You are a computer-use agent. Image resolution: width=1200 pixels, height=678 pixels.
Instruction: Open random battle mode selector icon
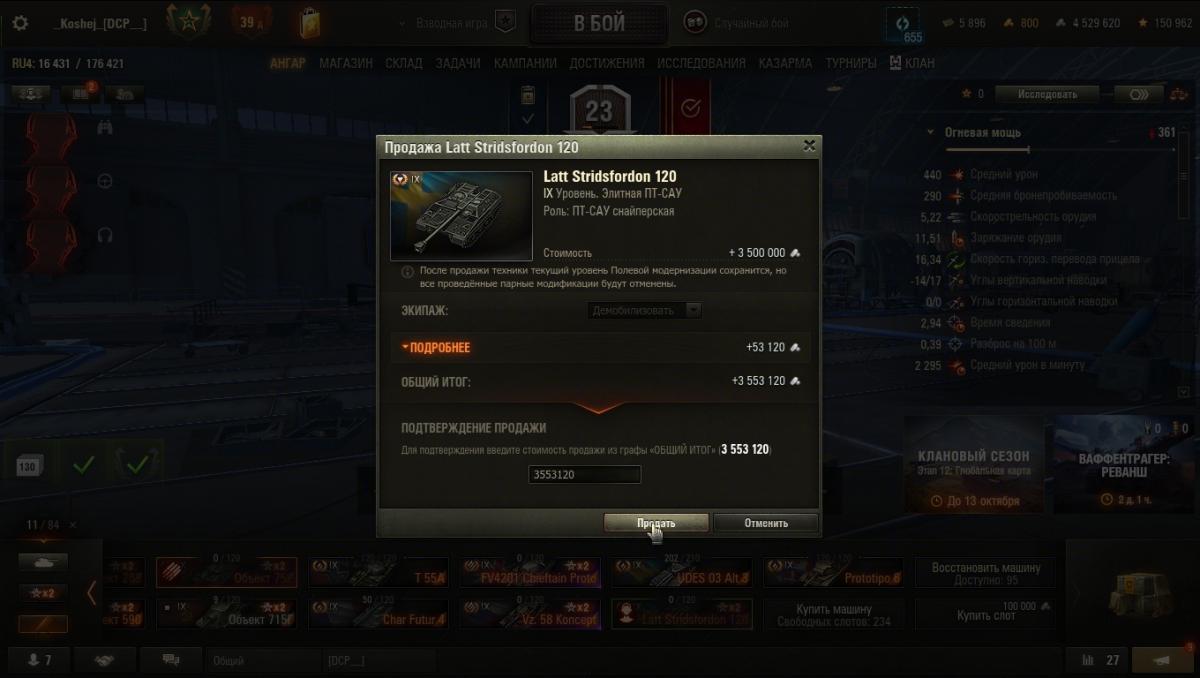[x=694, y=23]
